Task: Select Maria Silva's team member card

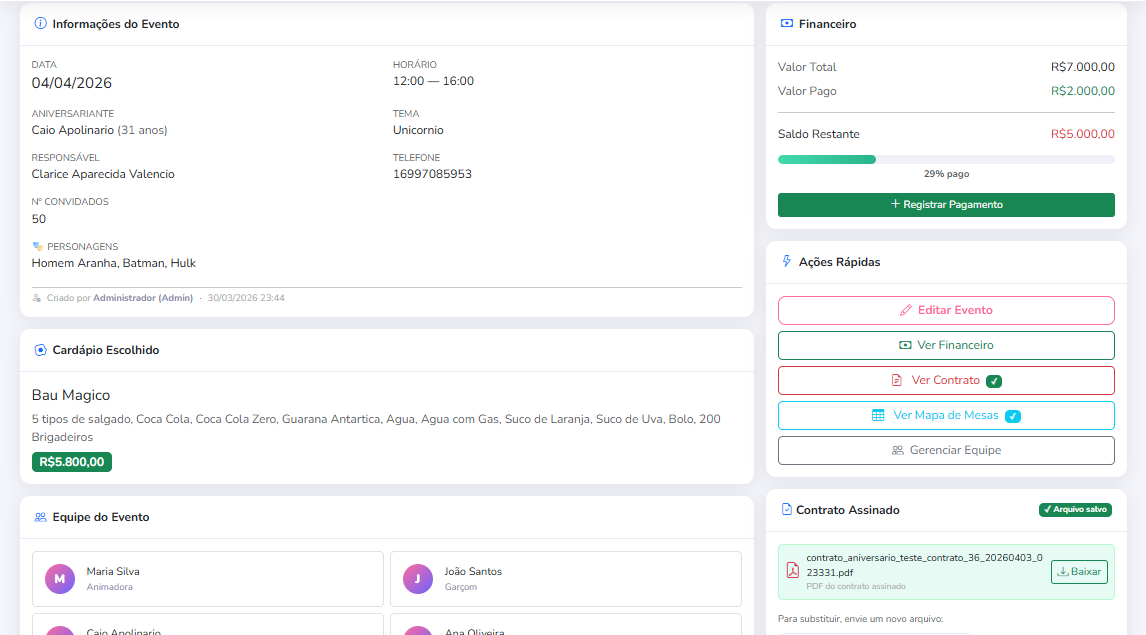Action: point(208,579)
